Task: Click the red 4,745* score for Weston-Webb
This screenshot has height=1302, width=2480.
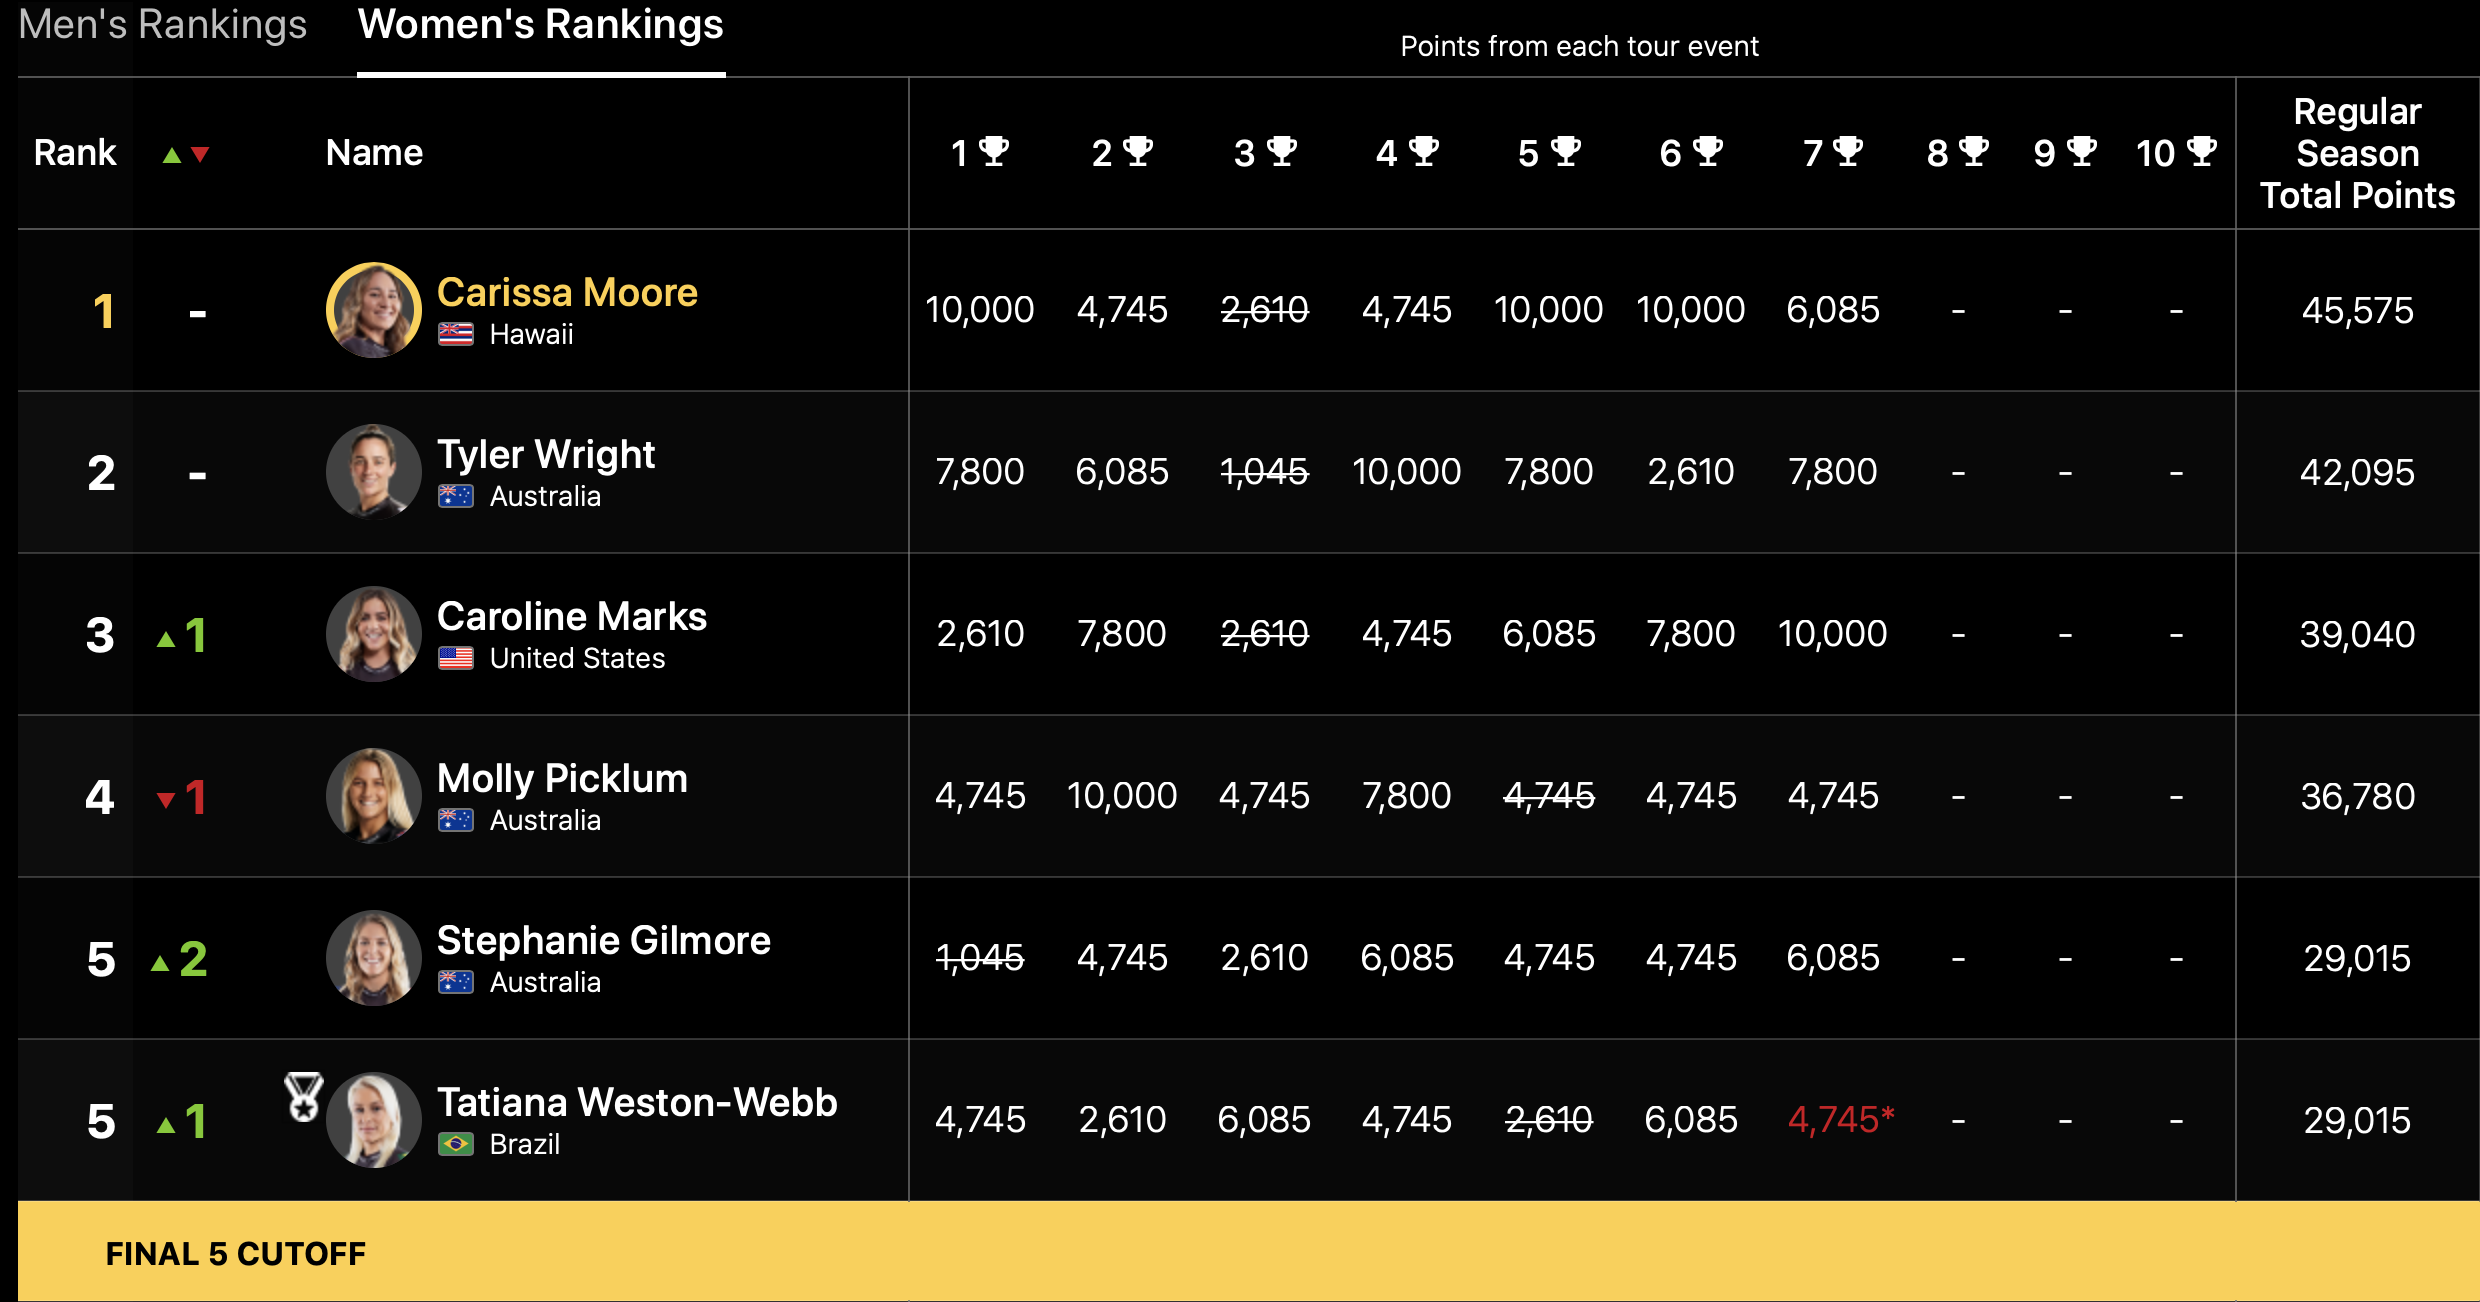Action: (1840, 1120)
